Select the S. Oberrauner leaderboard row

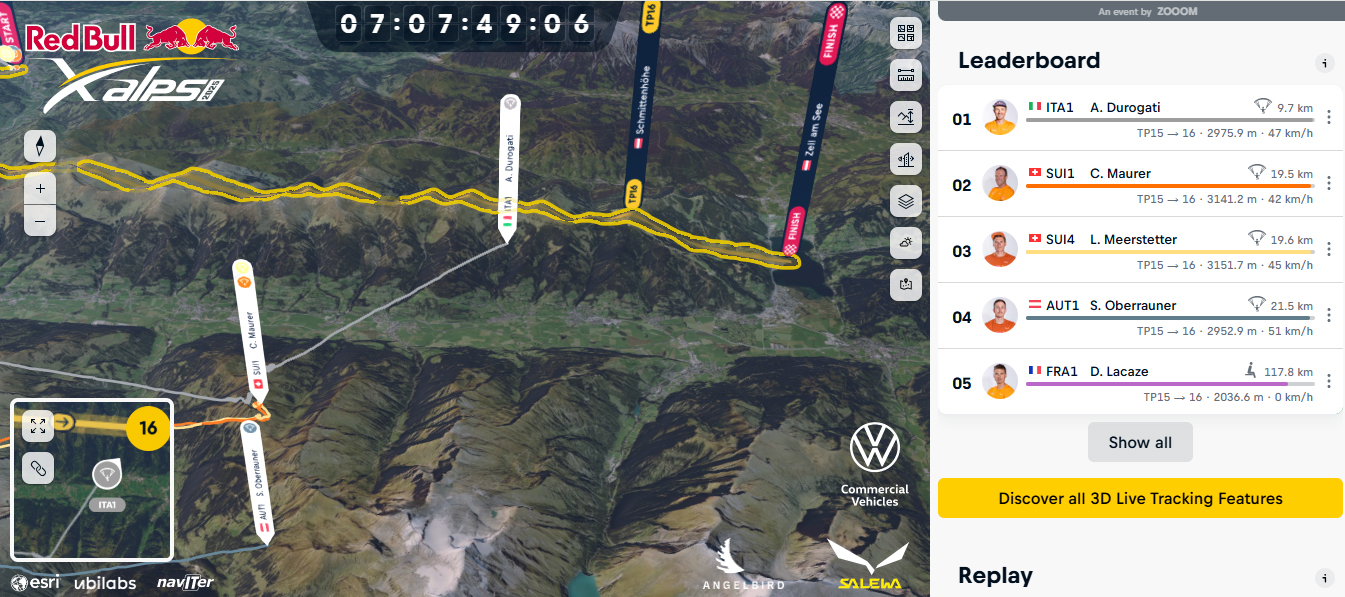point(1140,316)
